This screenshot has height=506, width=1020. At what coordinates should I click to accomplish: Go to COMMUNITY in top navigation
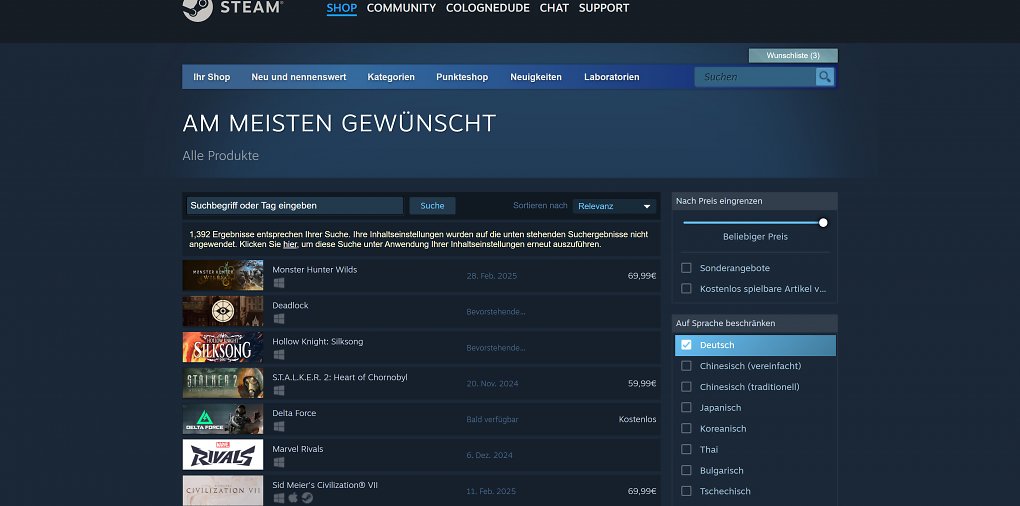tap(401, 8)
